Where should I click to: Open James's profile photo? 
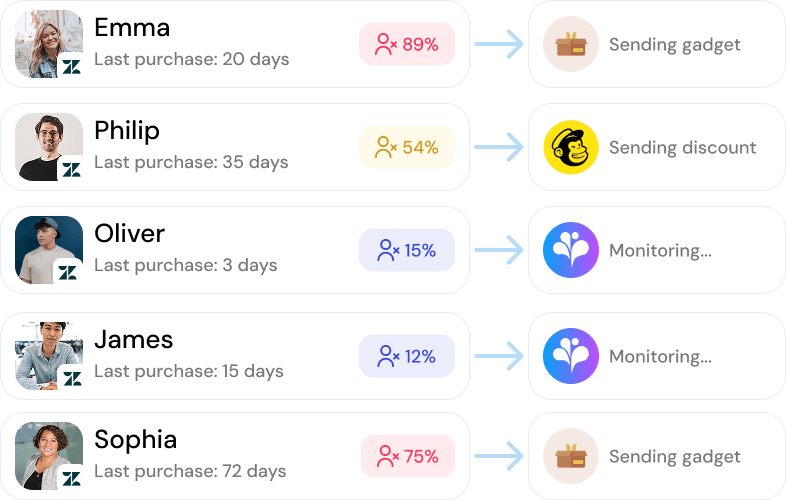pos(45,351)
